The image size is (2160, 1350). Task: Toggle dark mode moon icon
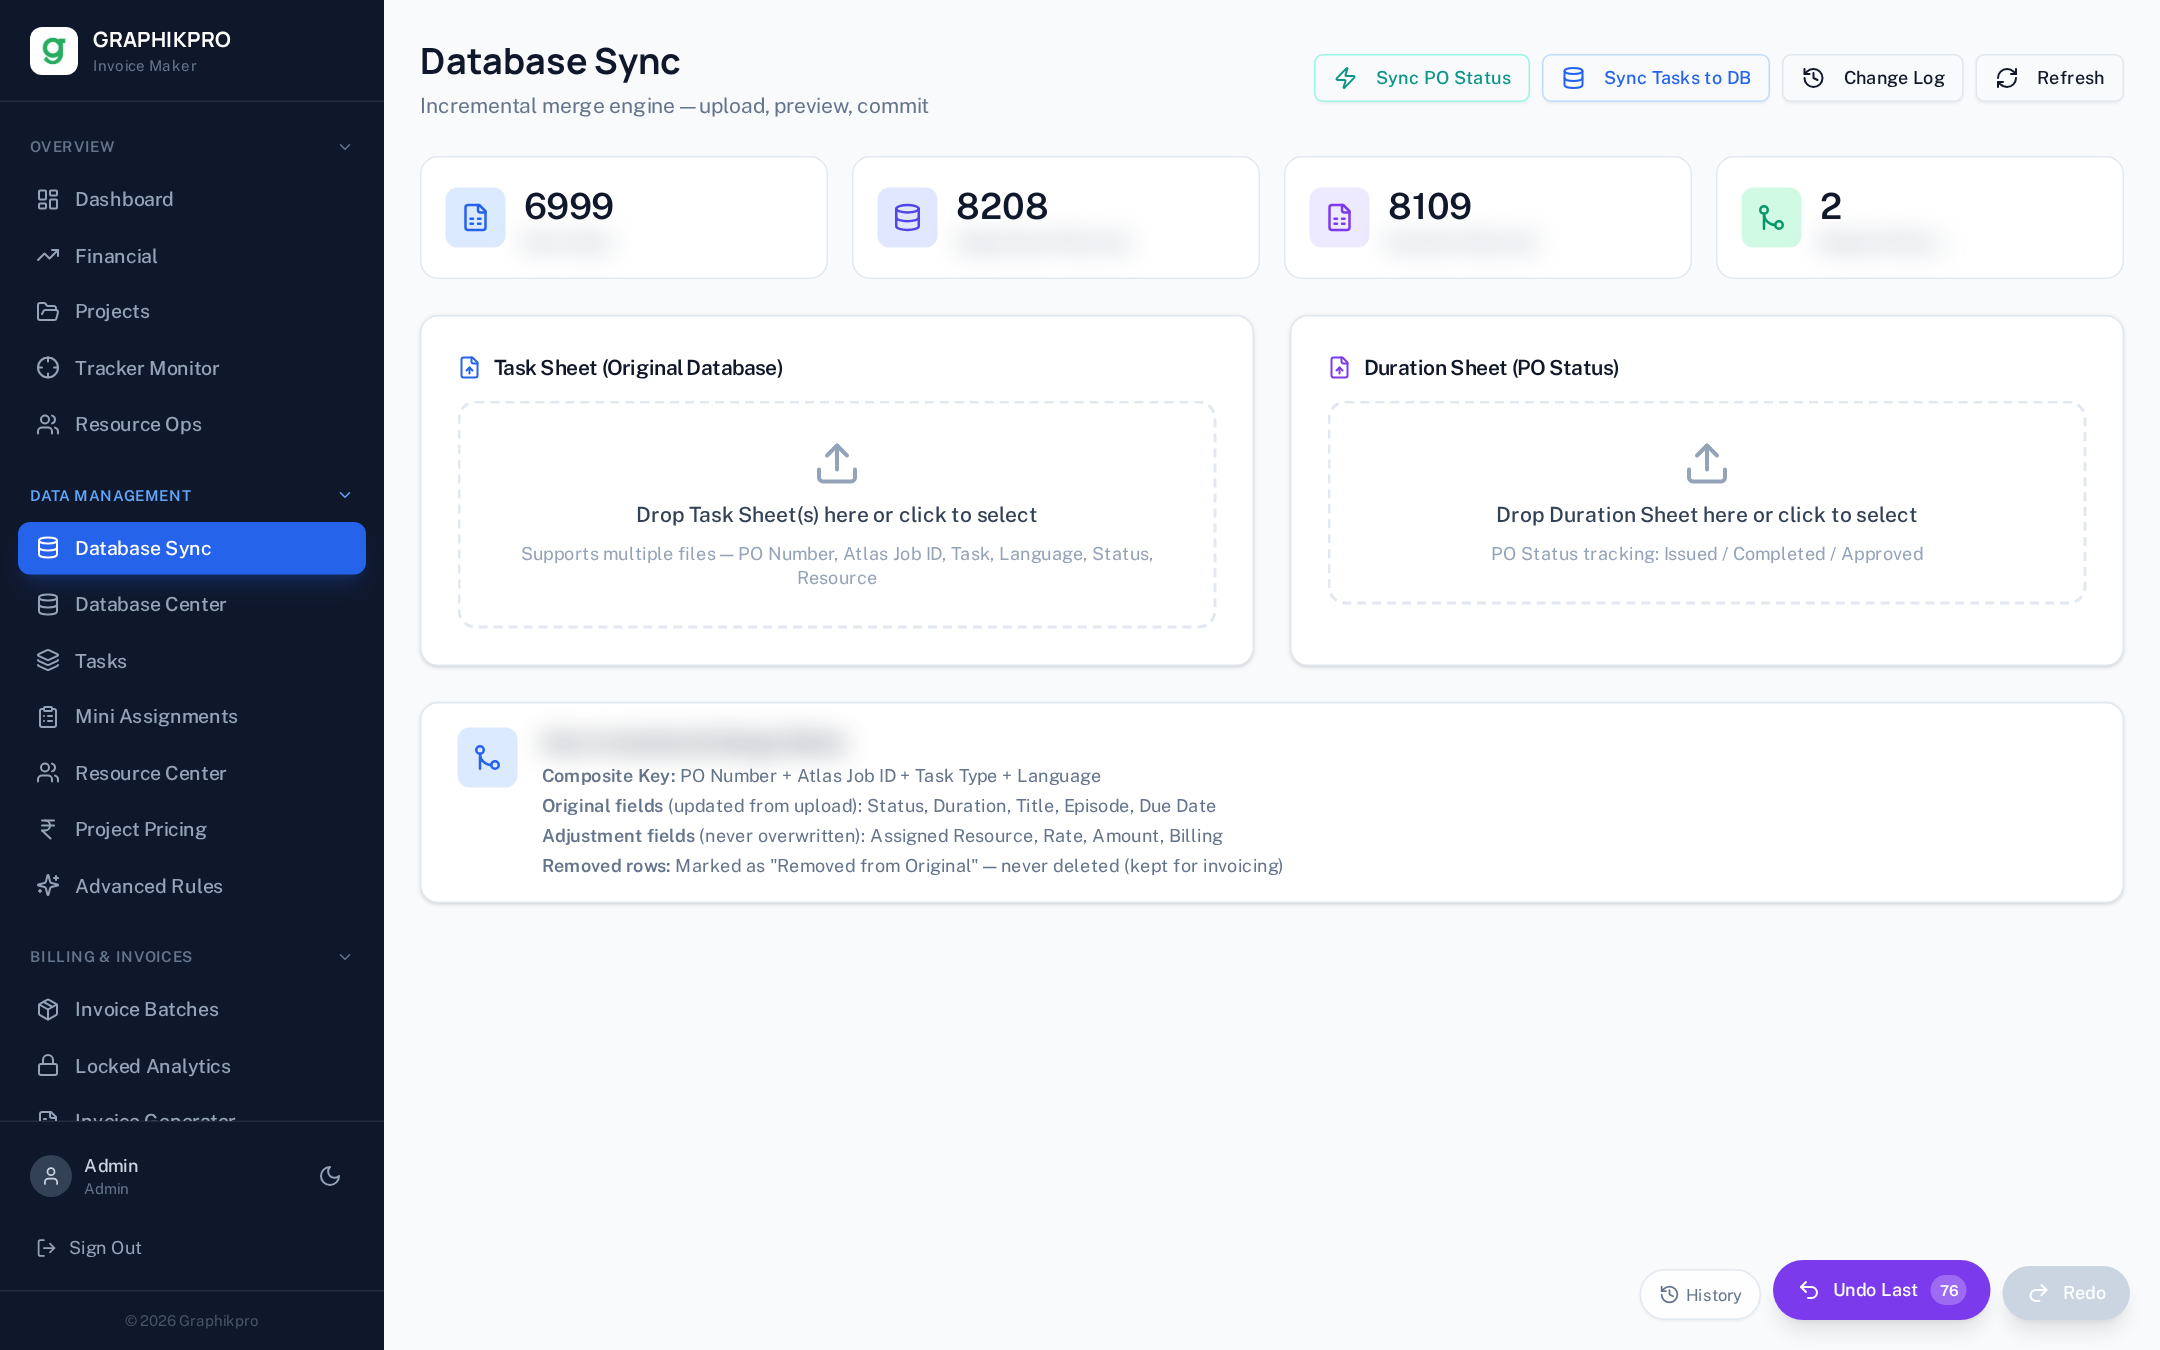pyautogui.click(x=330, y=1176)
